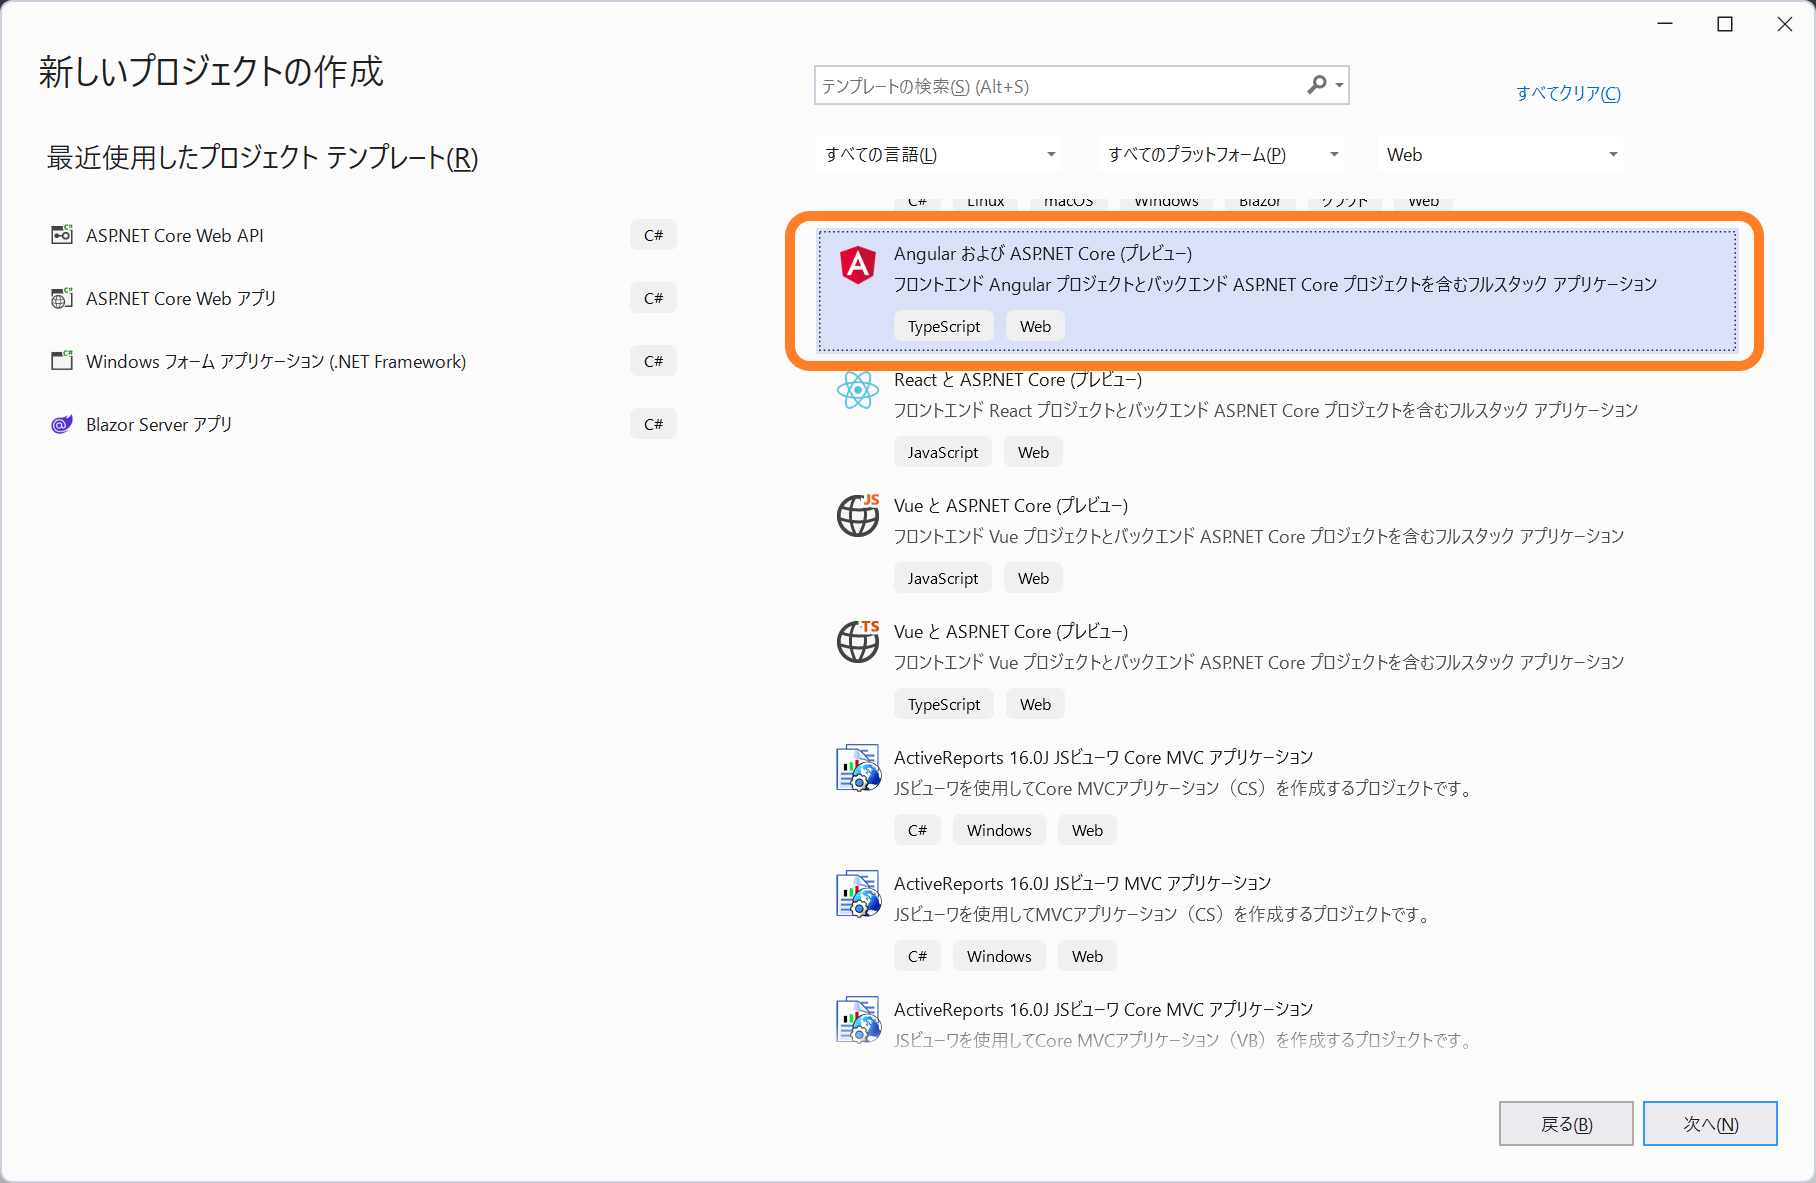Viewport: 1816px width, 1183px height.
Task: Click the Blazor Server アプリ icon
Action: click(x=62, y=424)
